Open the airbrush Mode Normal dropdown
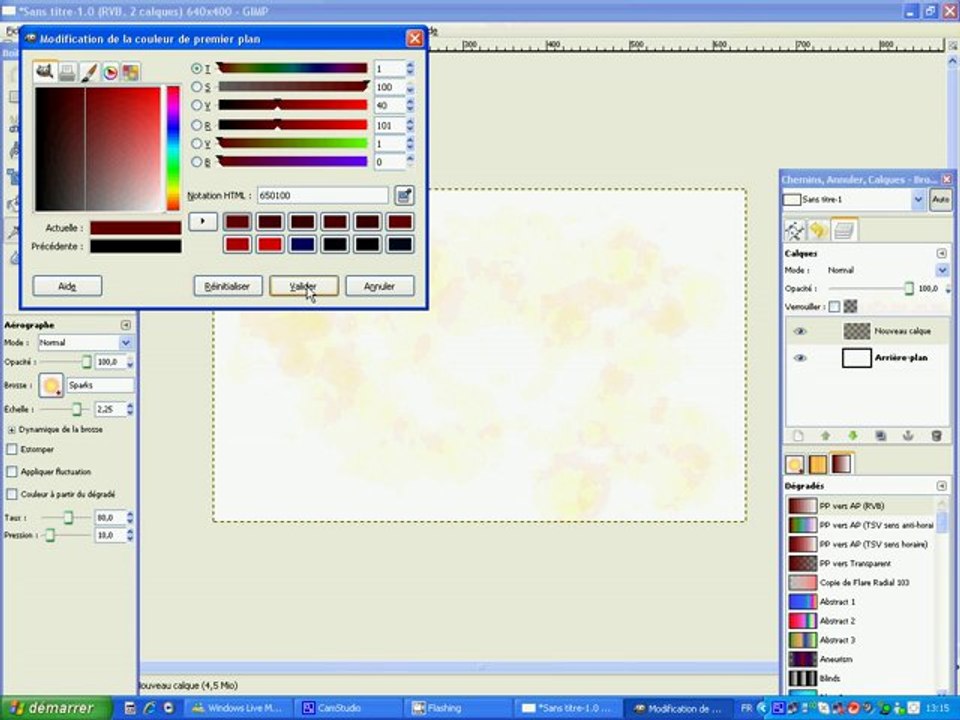 [x=85, y=342]
